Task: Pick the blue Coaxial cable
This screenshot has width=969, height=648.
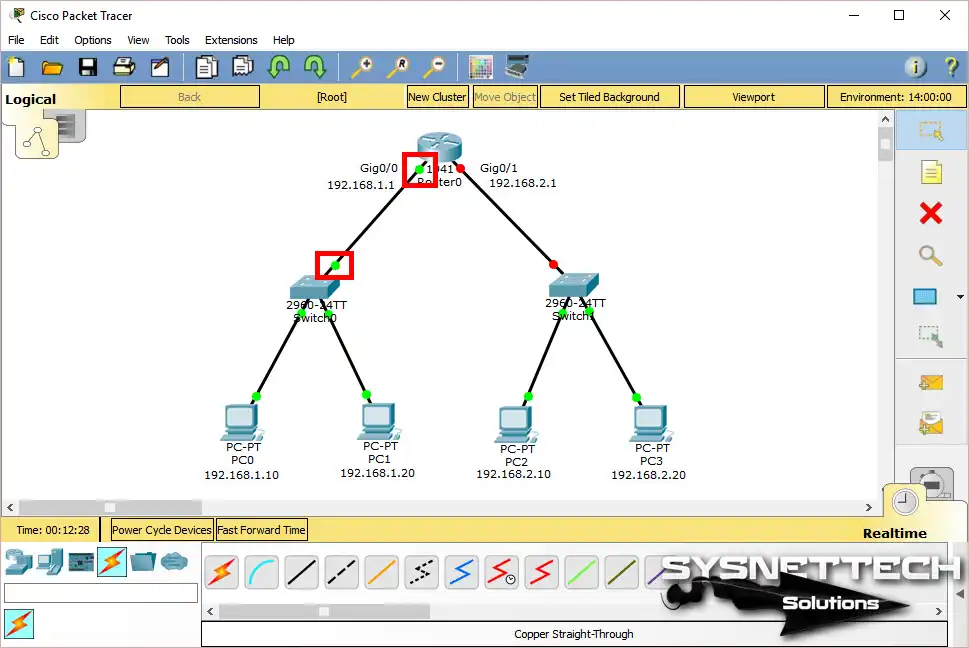Action: [x=462, y=572]
